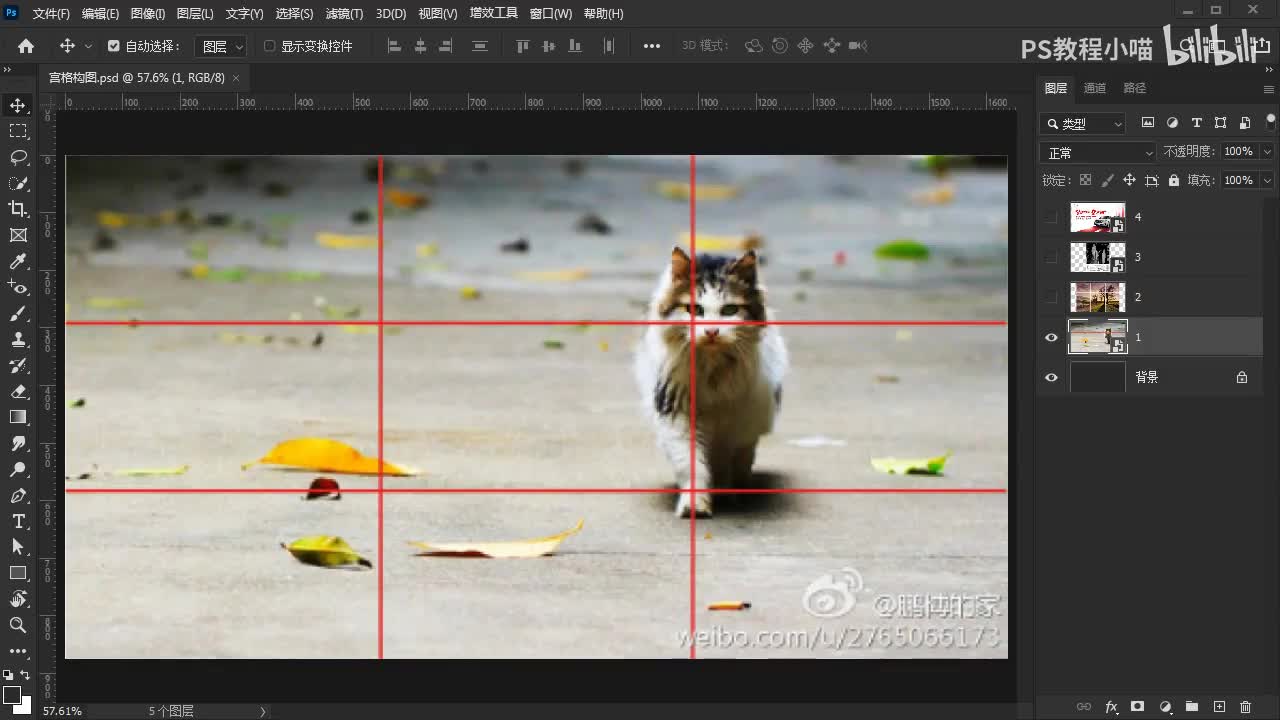Add a layer mask
The width and height of the screenshot is (1280, 720).
coord(1138,707)
